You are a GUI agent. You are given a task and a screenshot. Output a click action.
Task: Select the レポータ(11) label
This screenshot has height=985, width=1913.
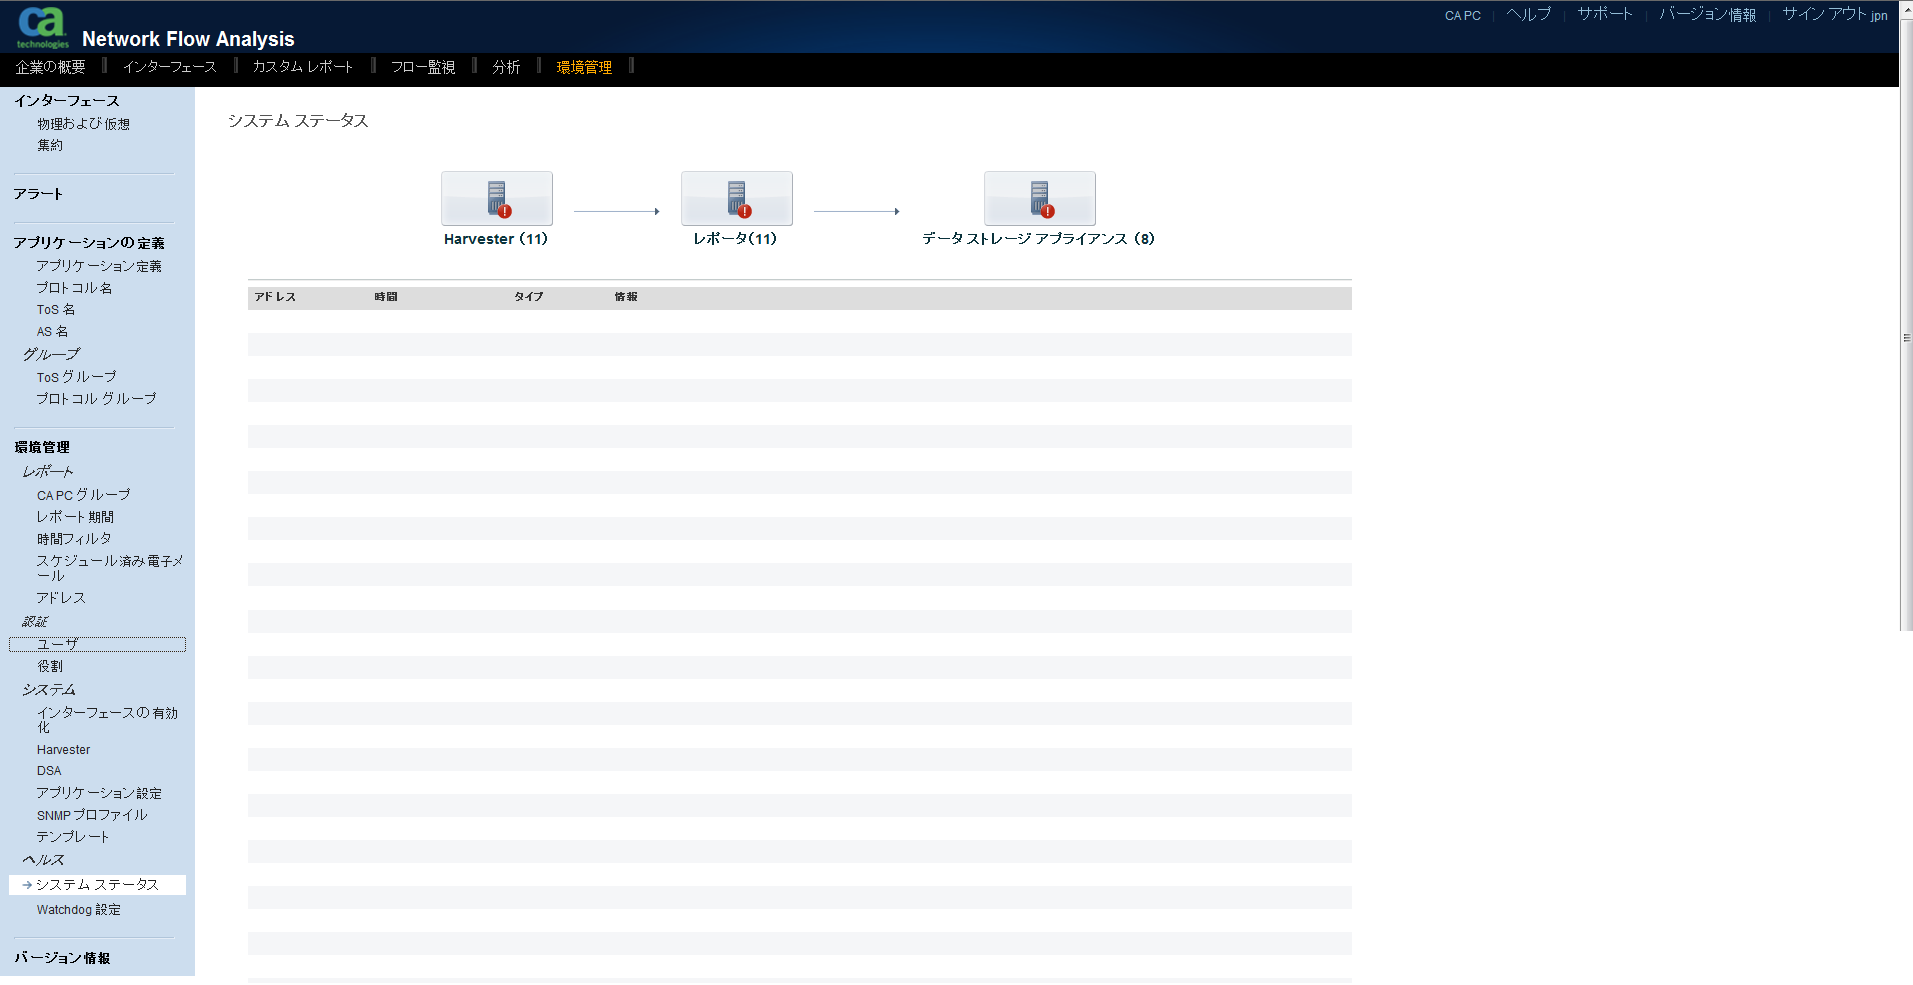coord(735,239)
